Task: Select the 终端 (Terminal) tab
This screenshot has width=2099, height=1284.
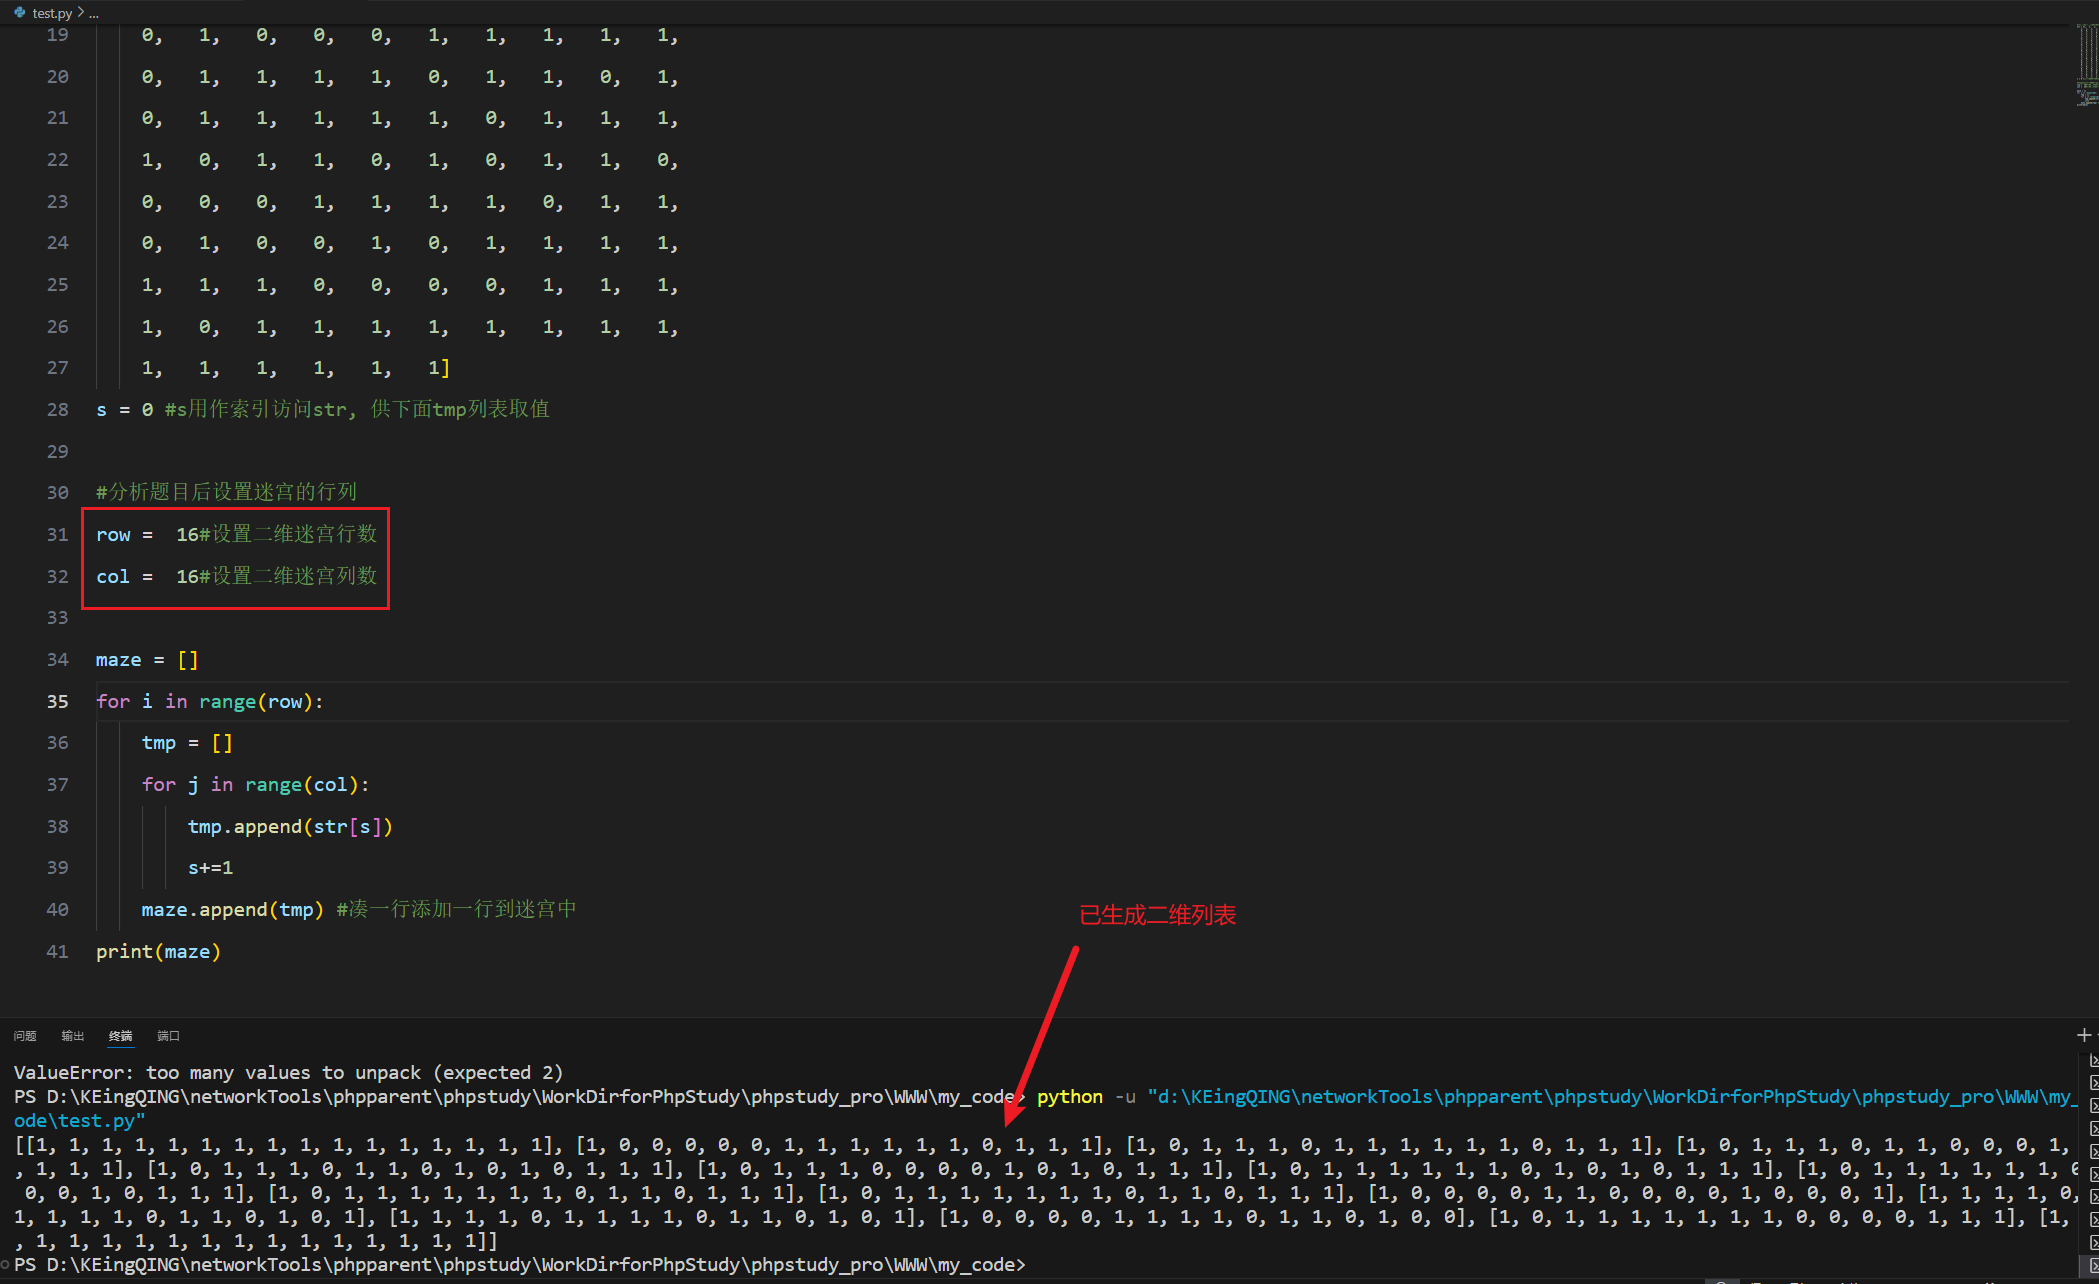Action: (120, 1036)
